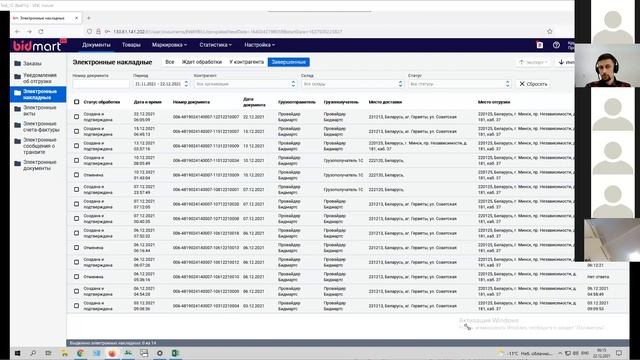Screen dimensions: 640x360
Task: Click the Место отгрузки column header
Action: click(494, 102)
